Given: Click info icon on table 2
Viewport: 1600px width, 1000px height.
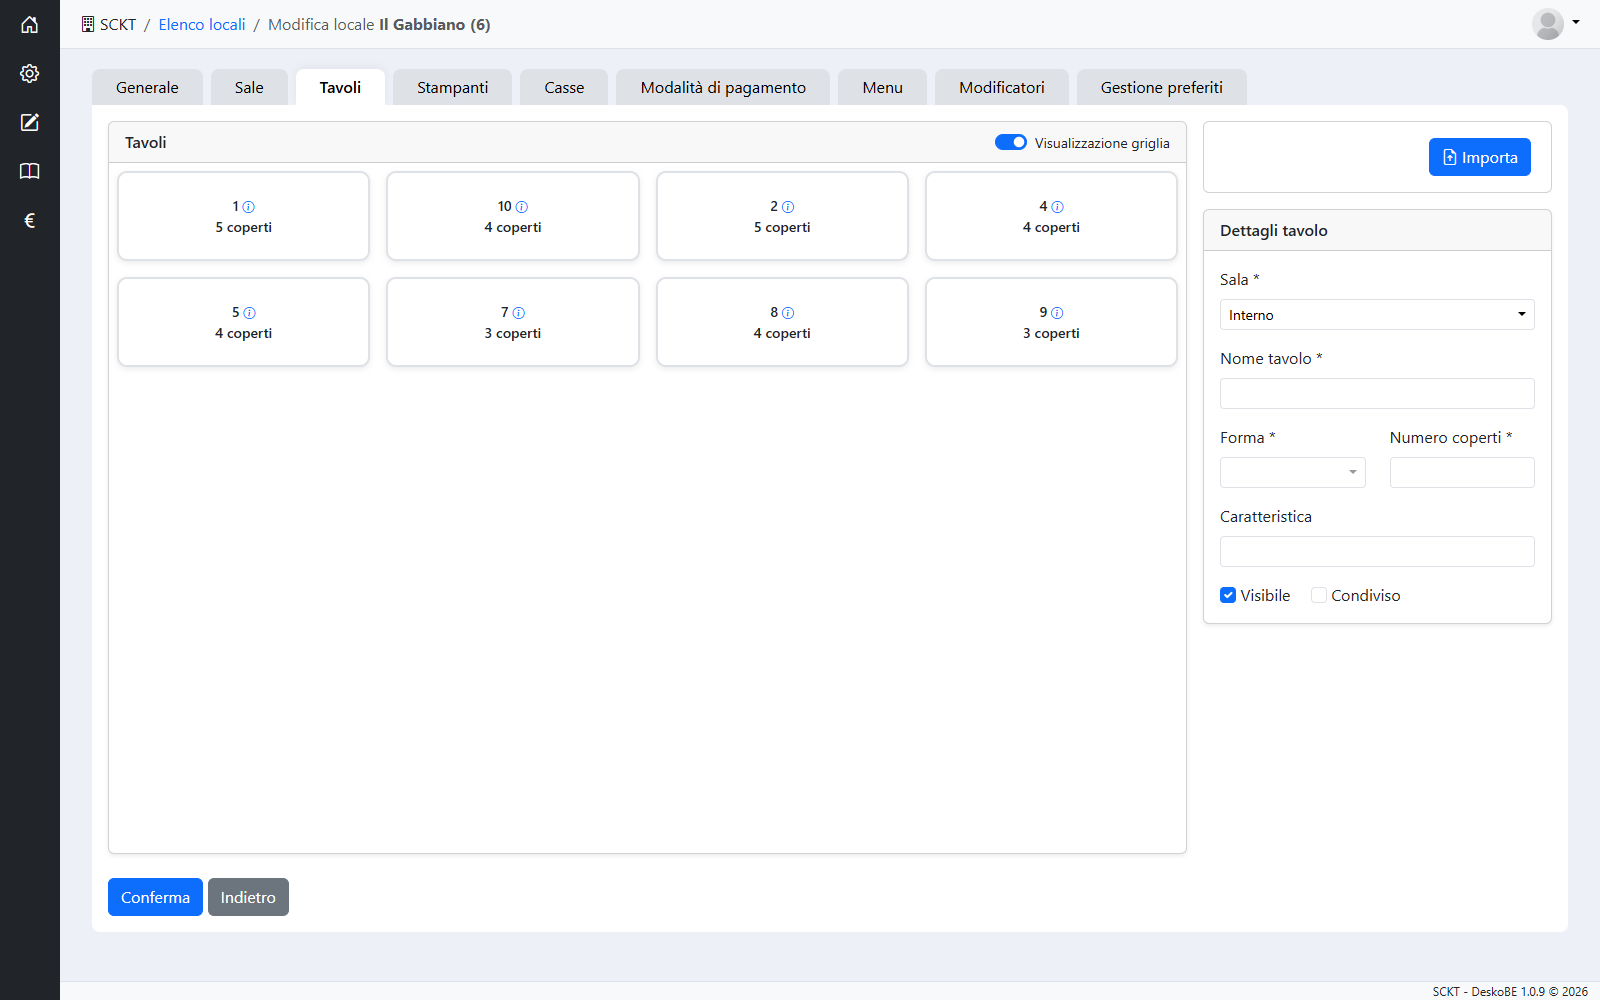Looking at the screenshot, I should [x=788, y=207].
